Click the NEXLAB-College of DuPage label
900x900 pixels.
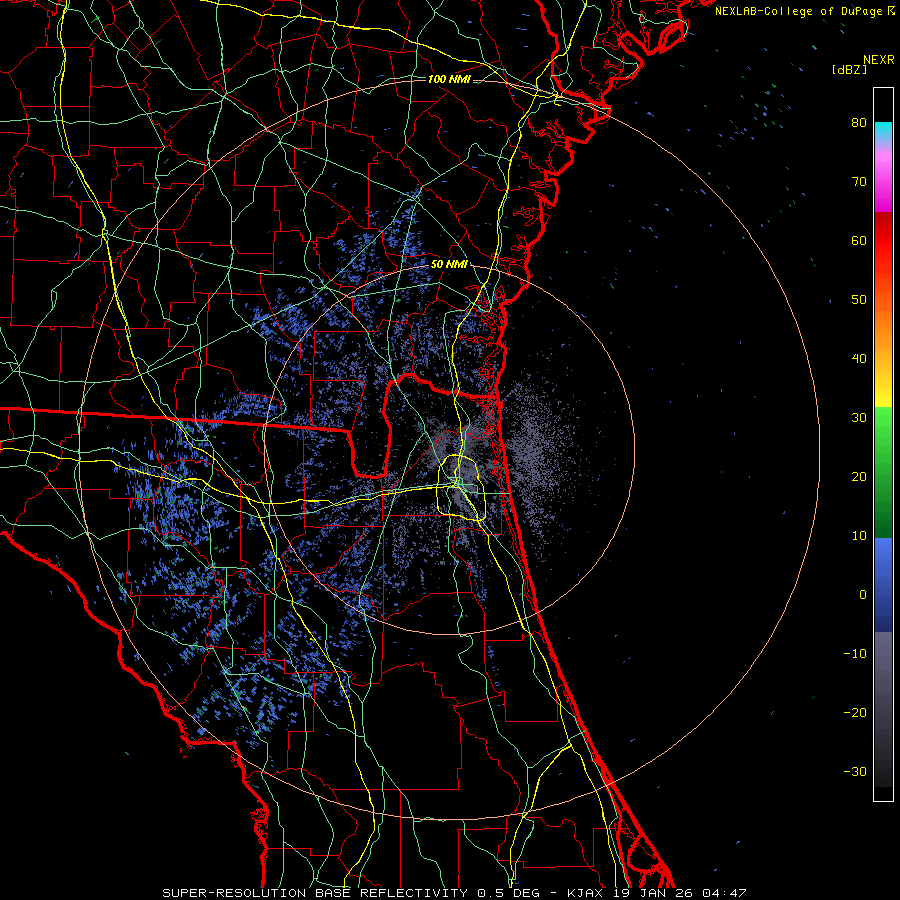pos(799,11)
